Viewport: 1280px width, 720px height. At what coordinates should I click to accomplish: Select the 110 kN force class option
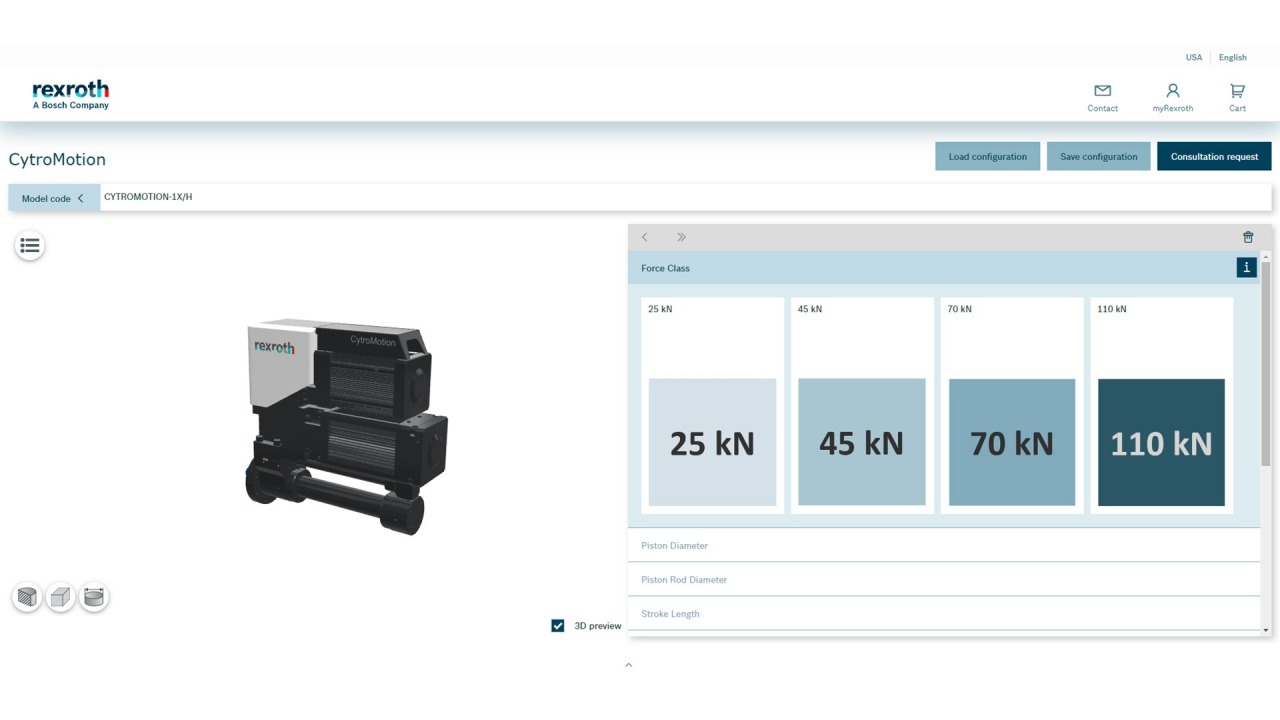(x=1161, y=442)
